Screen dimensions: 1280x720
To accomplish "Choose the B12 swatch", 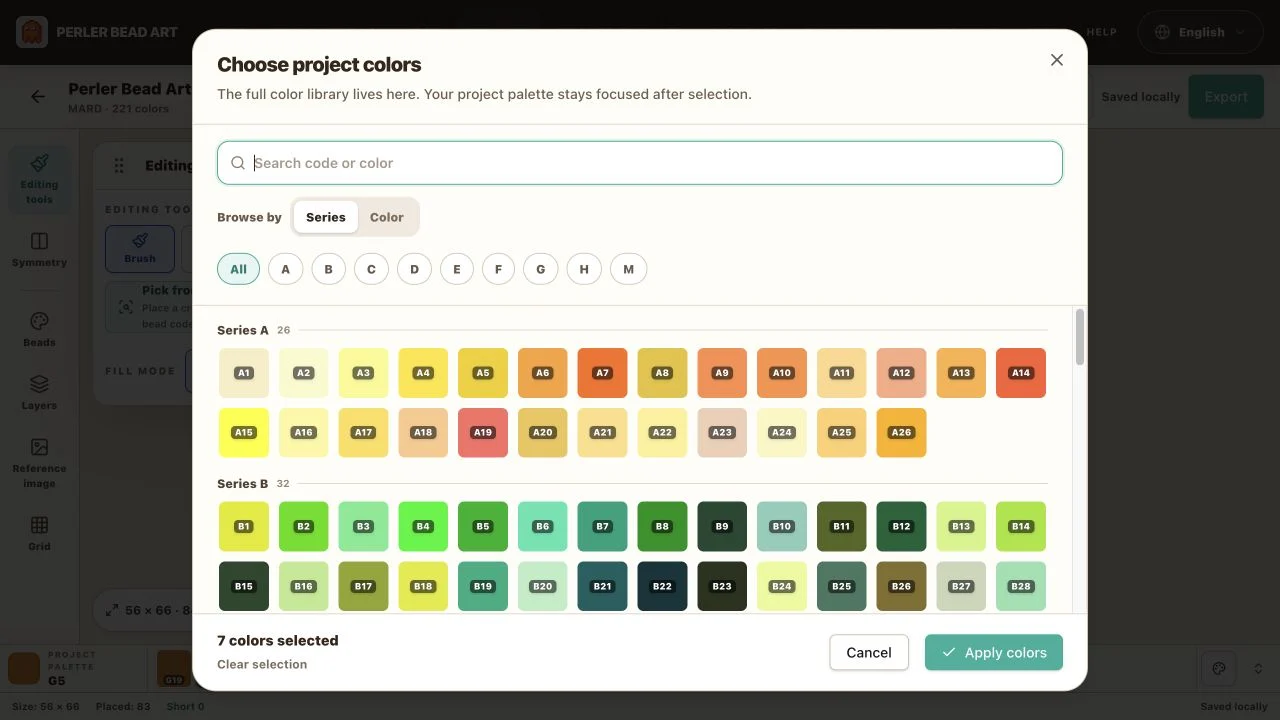I will 901,527.
